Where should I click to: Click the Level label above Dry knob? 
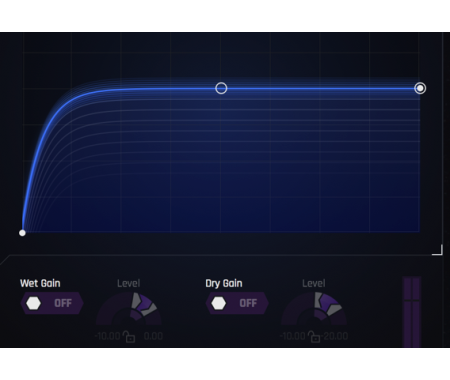click(x=314, y=283)
